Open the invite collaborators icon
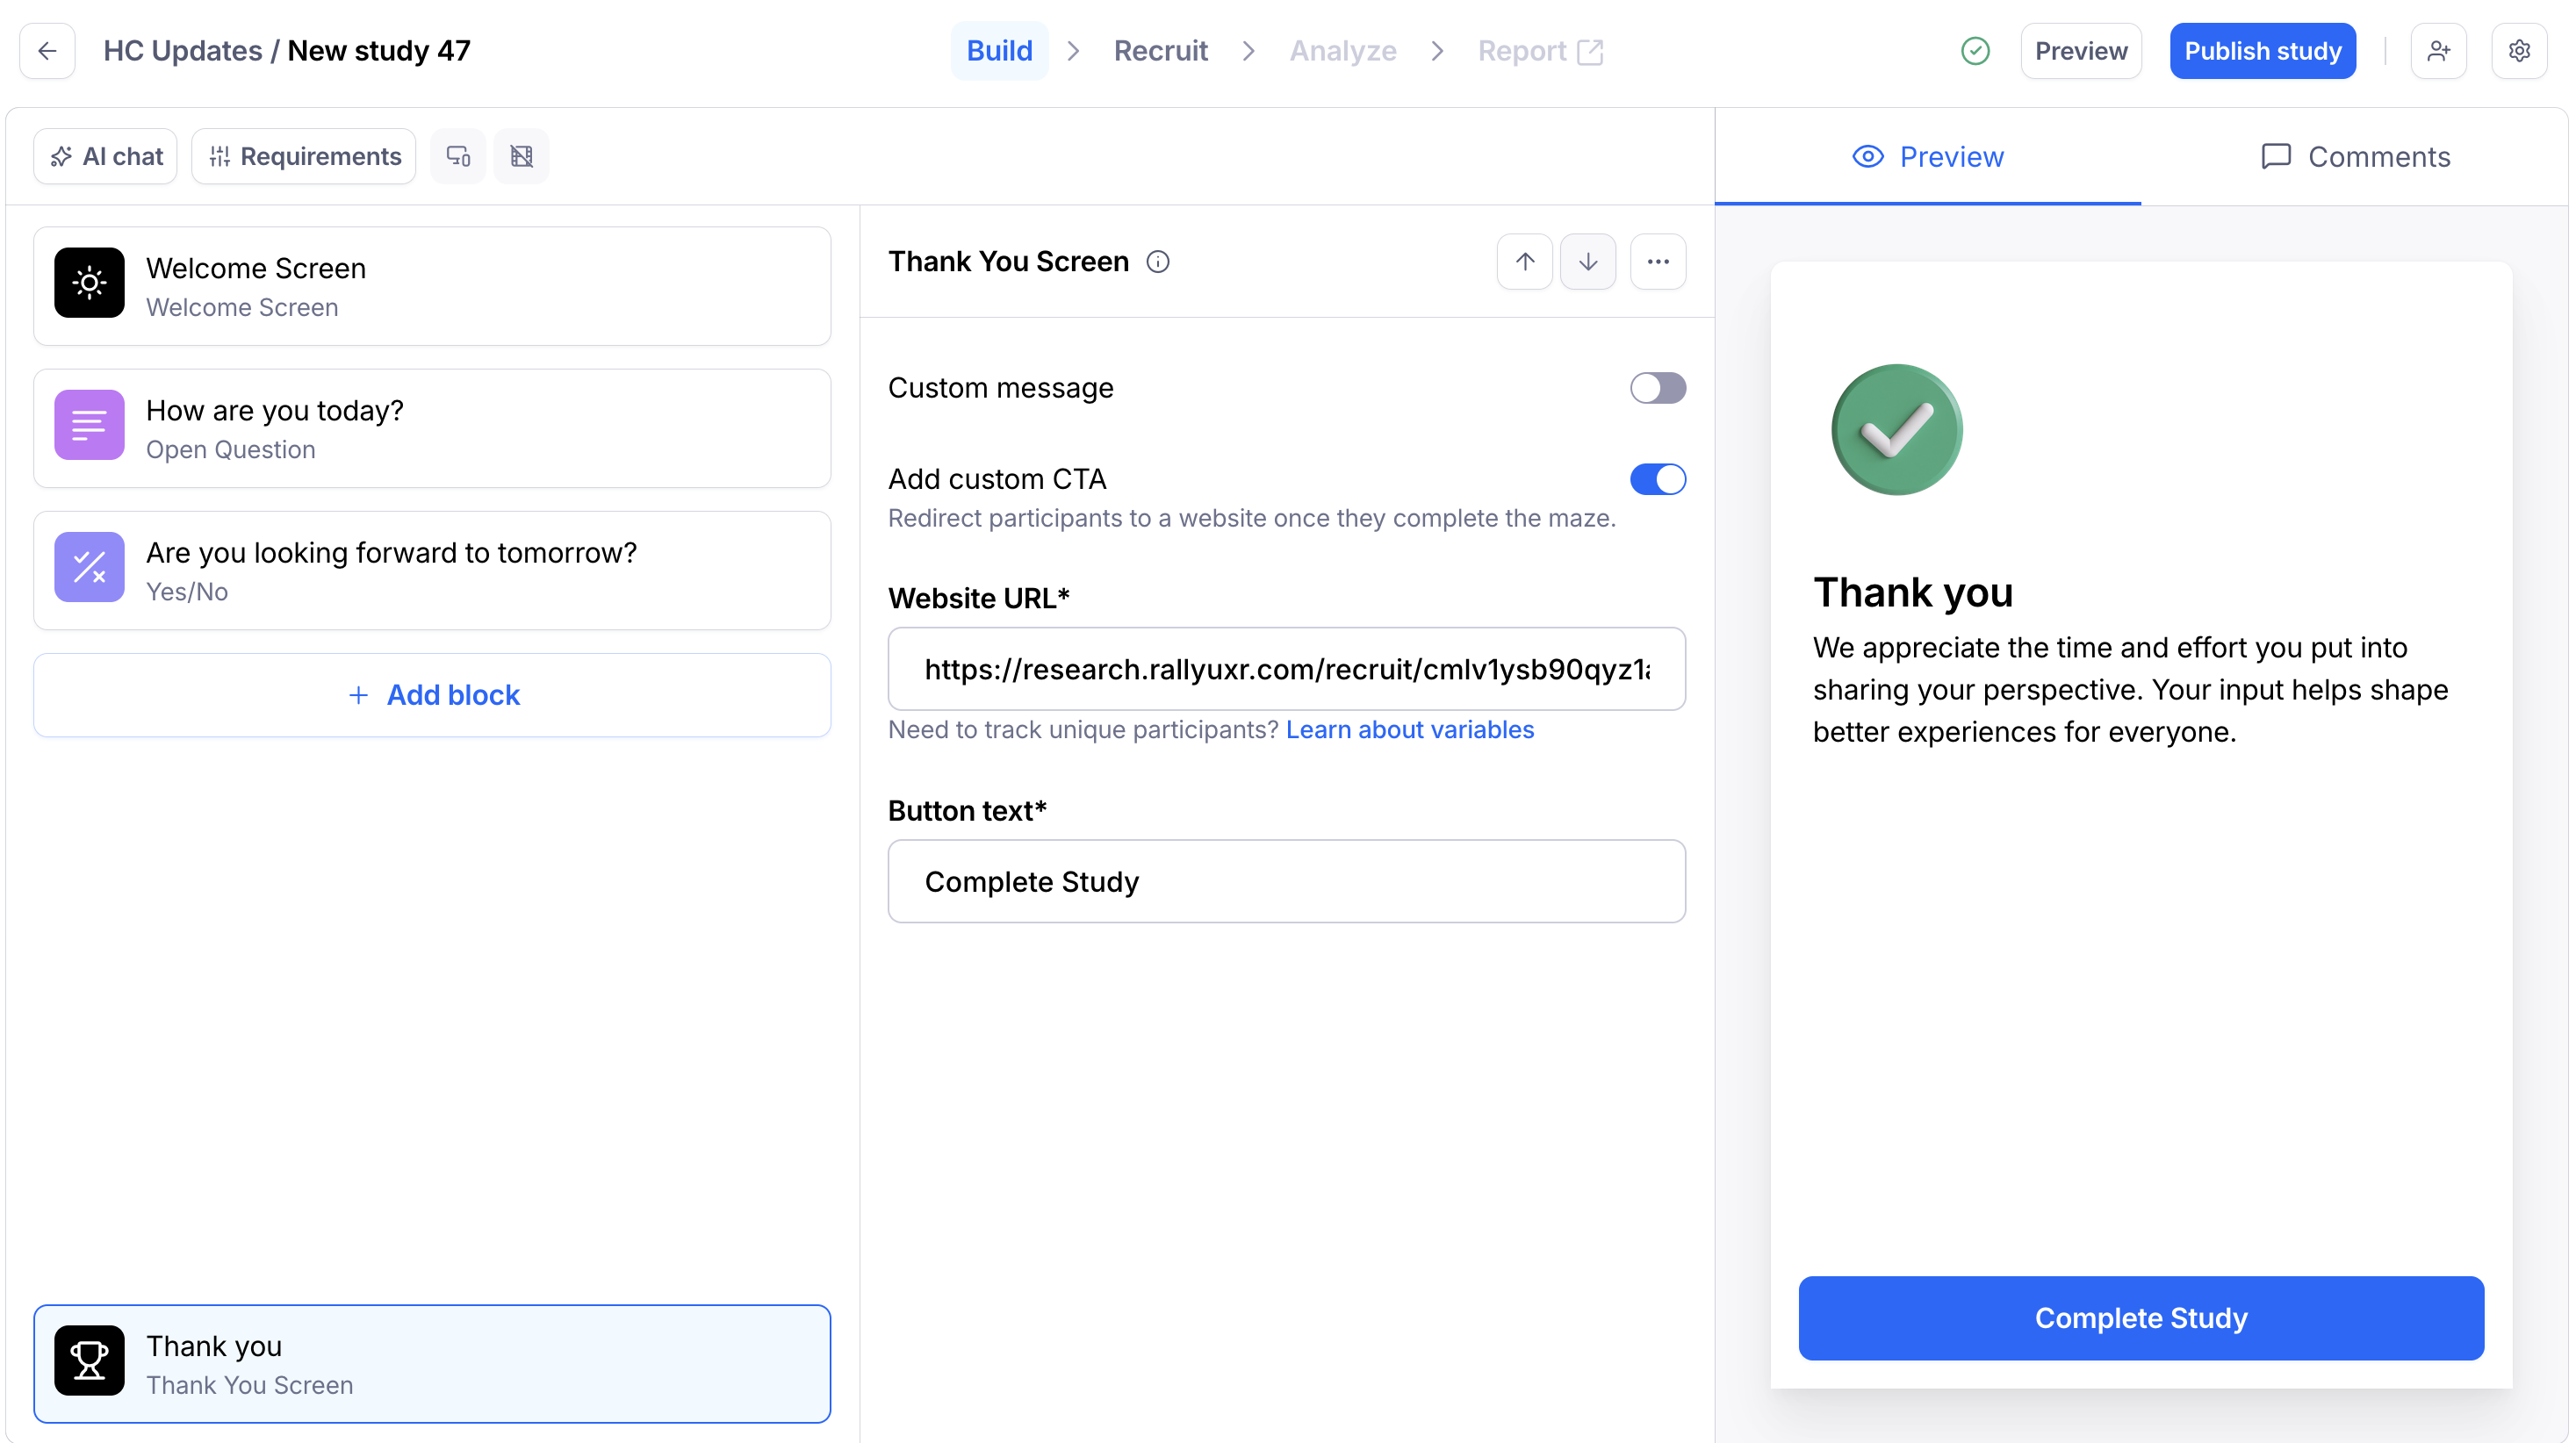This screenshot has height=1443, width=2576. tap(2438, 51)
